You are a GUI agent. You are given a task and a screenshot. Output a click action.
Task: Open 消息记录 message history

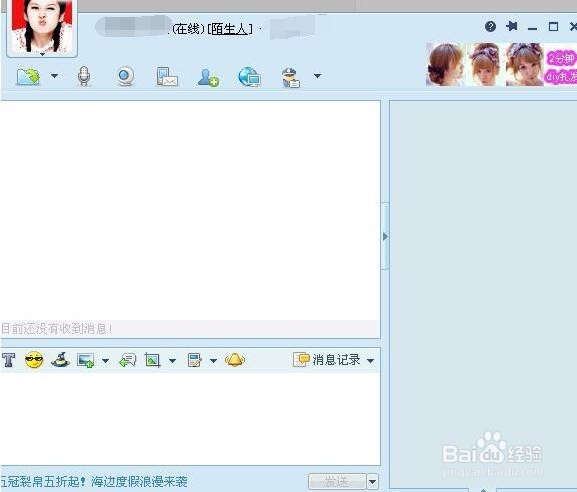coord(327,360)
